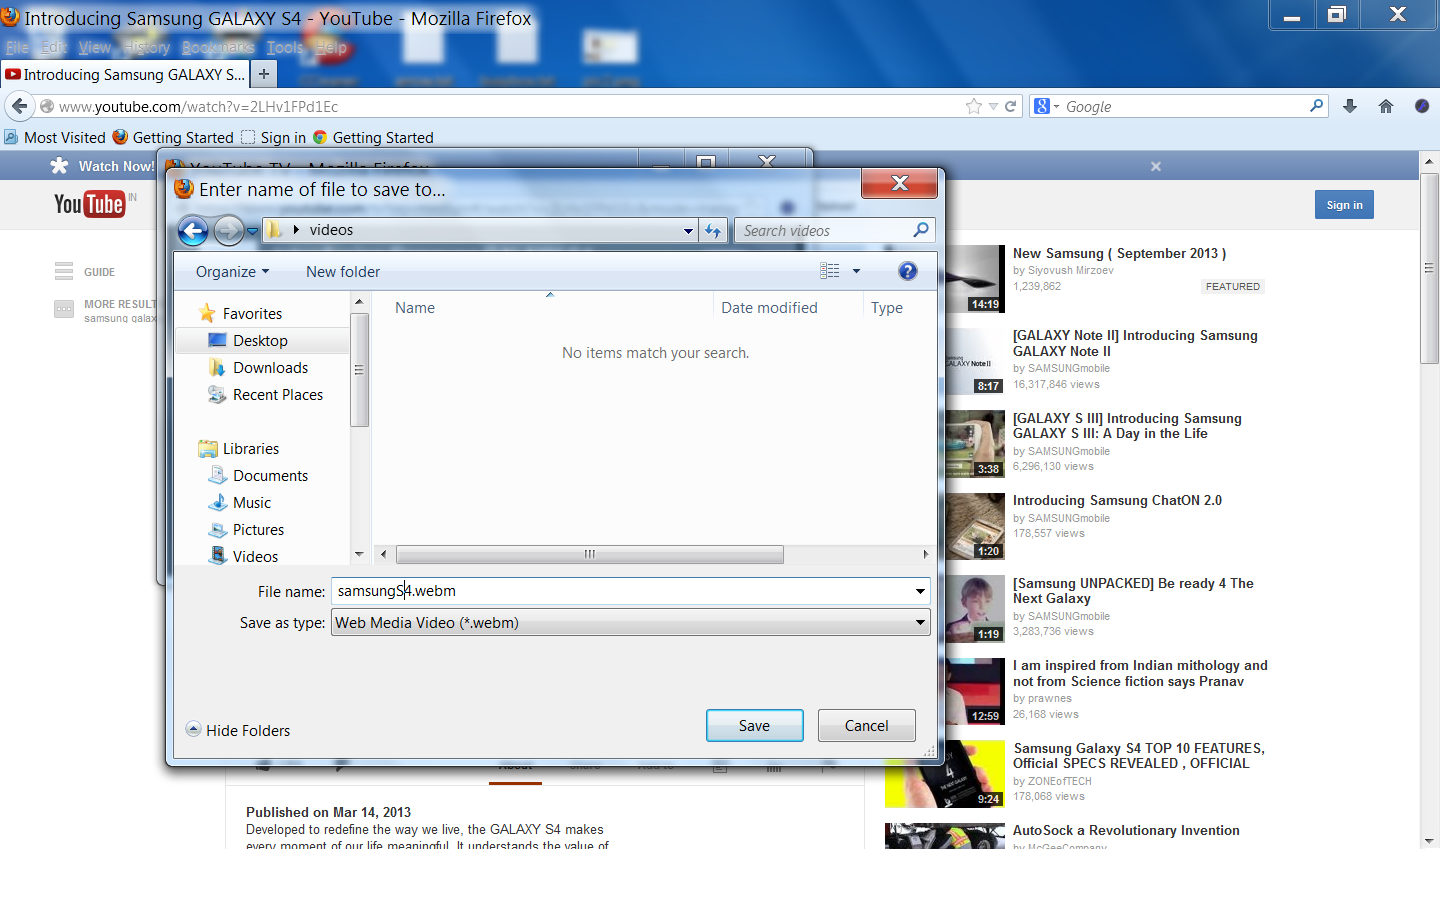Expand the videos breadcrumb arrow
The width and height of the screenshot is (1440, 900).
296,230
